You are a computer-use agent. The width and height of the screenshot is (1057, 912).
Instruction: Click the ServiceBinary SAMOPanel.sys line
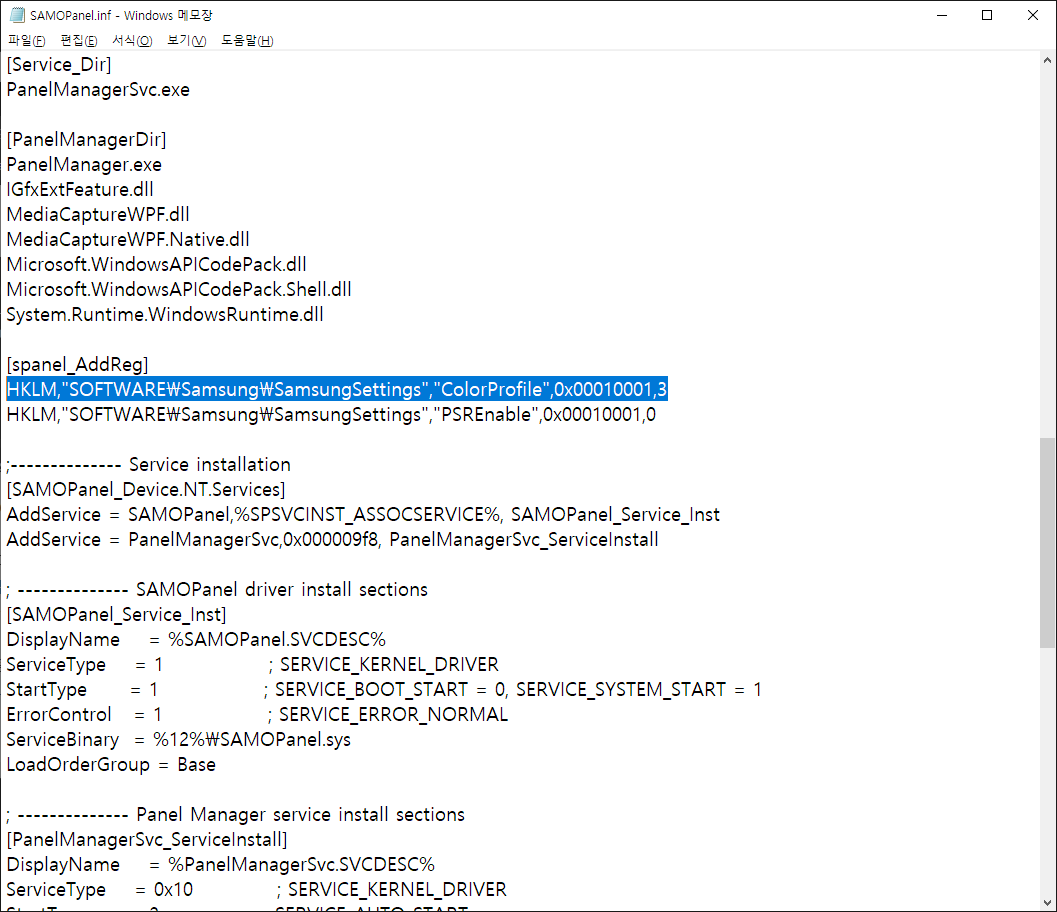coord(179,739)
